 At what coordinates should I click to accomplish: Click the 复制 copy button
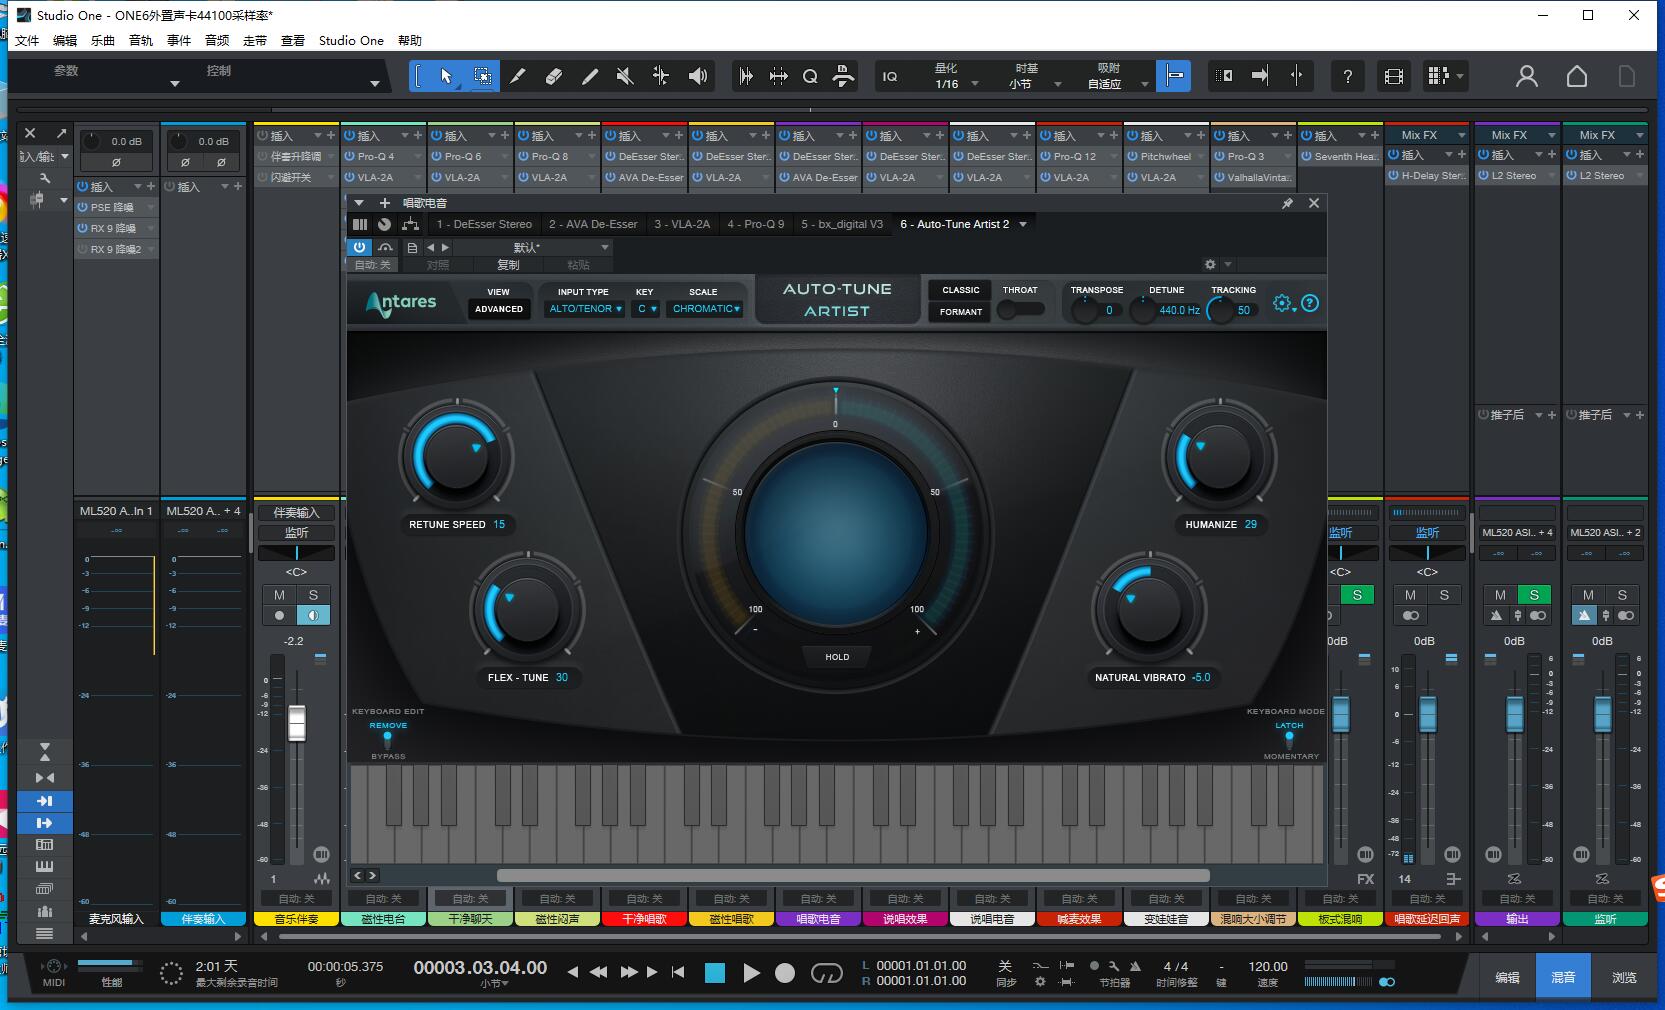(x=509, y=265)
